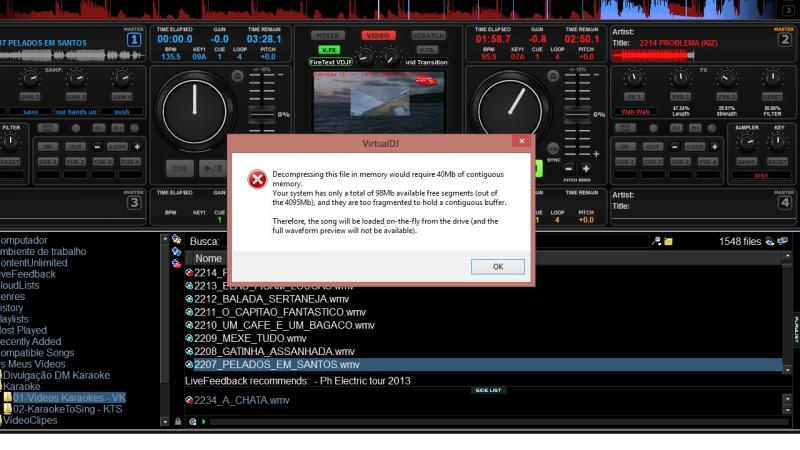Switch to the VIDEO panel tab
Screen dimensions: 800x450
click(x=378, y=35)
